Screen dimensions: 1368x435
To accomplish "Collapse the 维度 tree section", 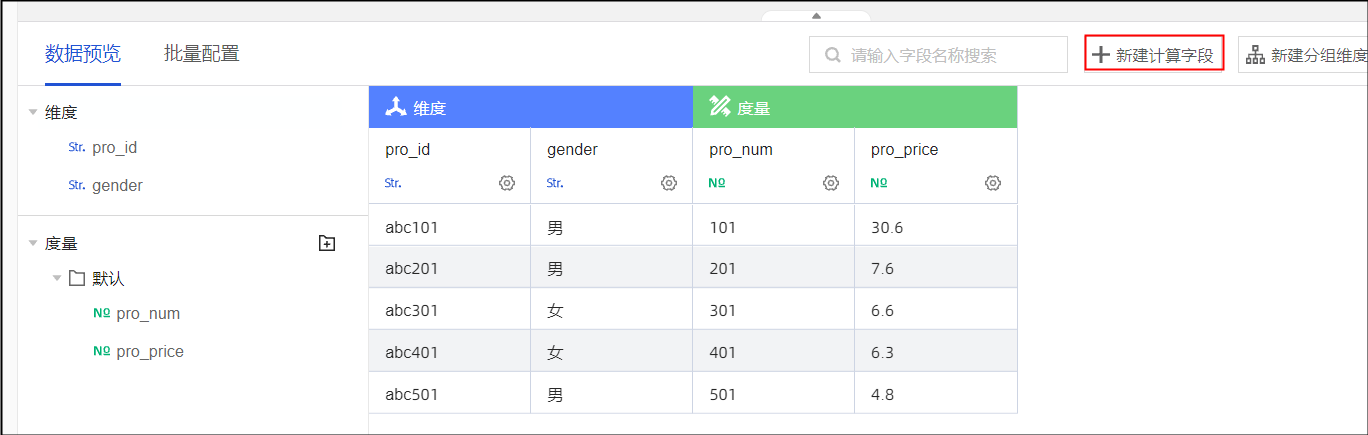I will tap(33, 113).
